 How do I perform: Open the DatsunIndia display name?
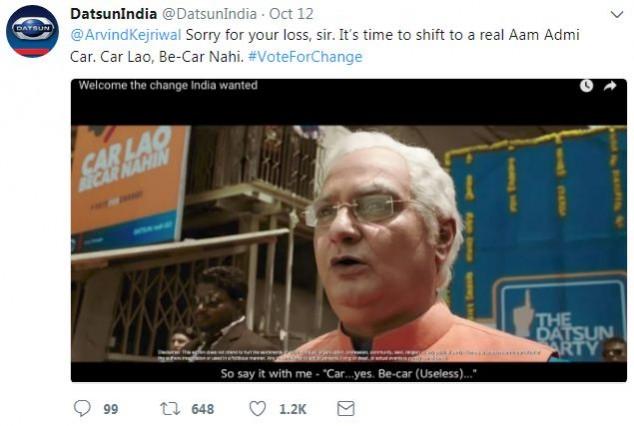pos(114,14)
